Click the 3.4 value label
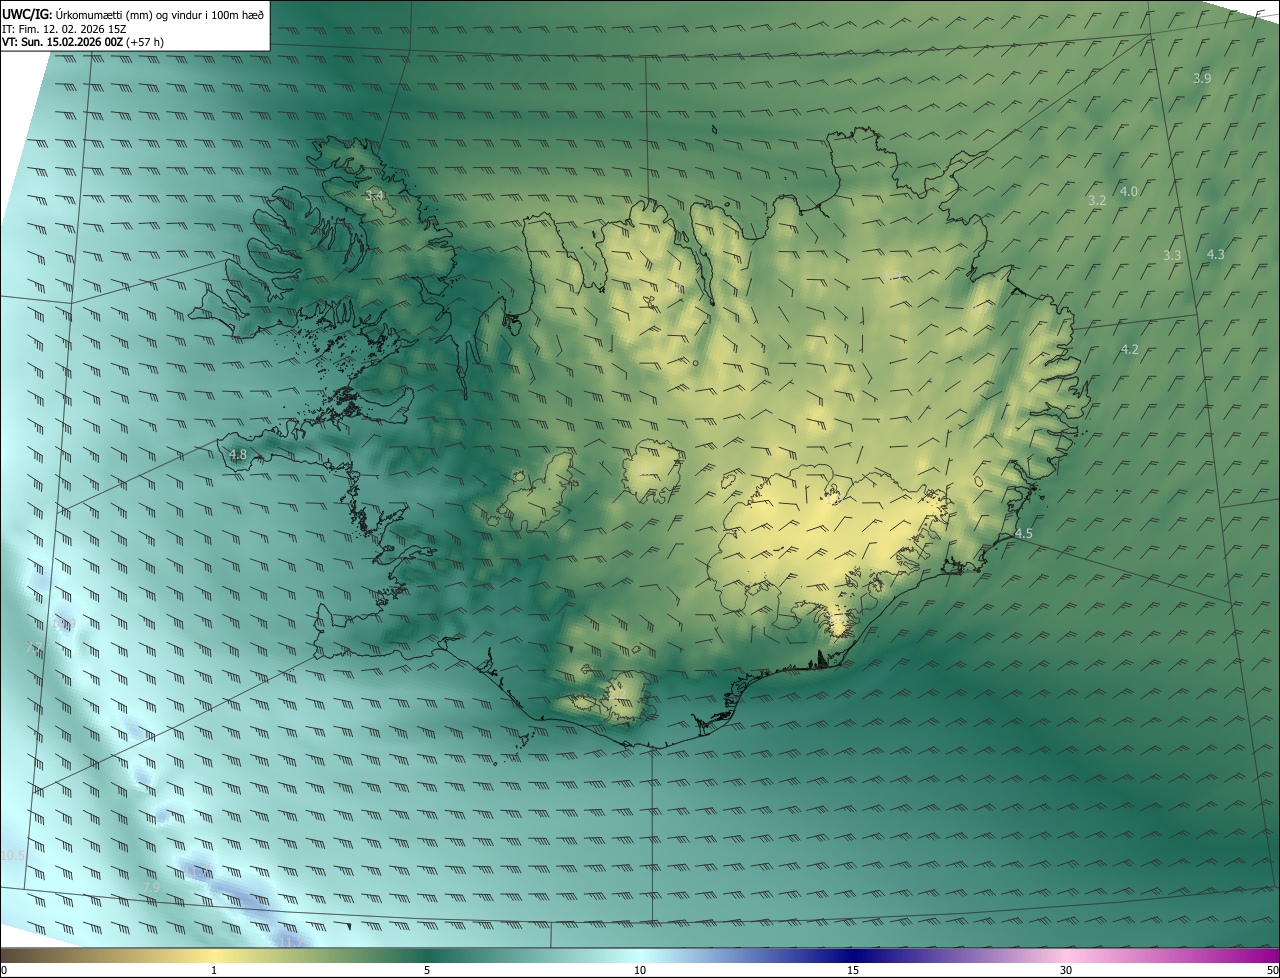The height and width of the screenshot is (978, 1280). coord(374,195)
